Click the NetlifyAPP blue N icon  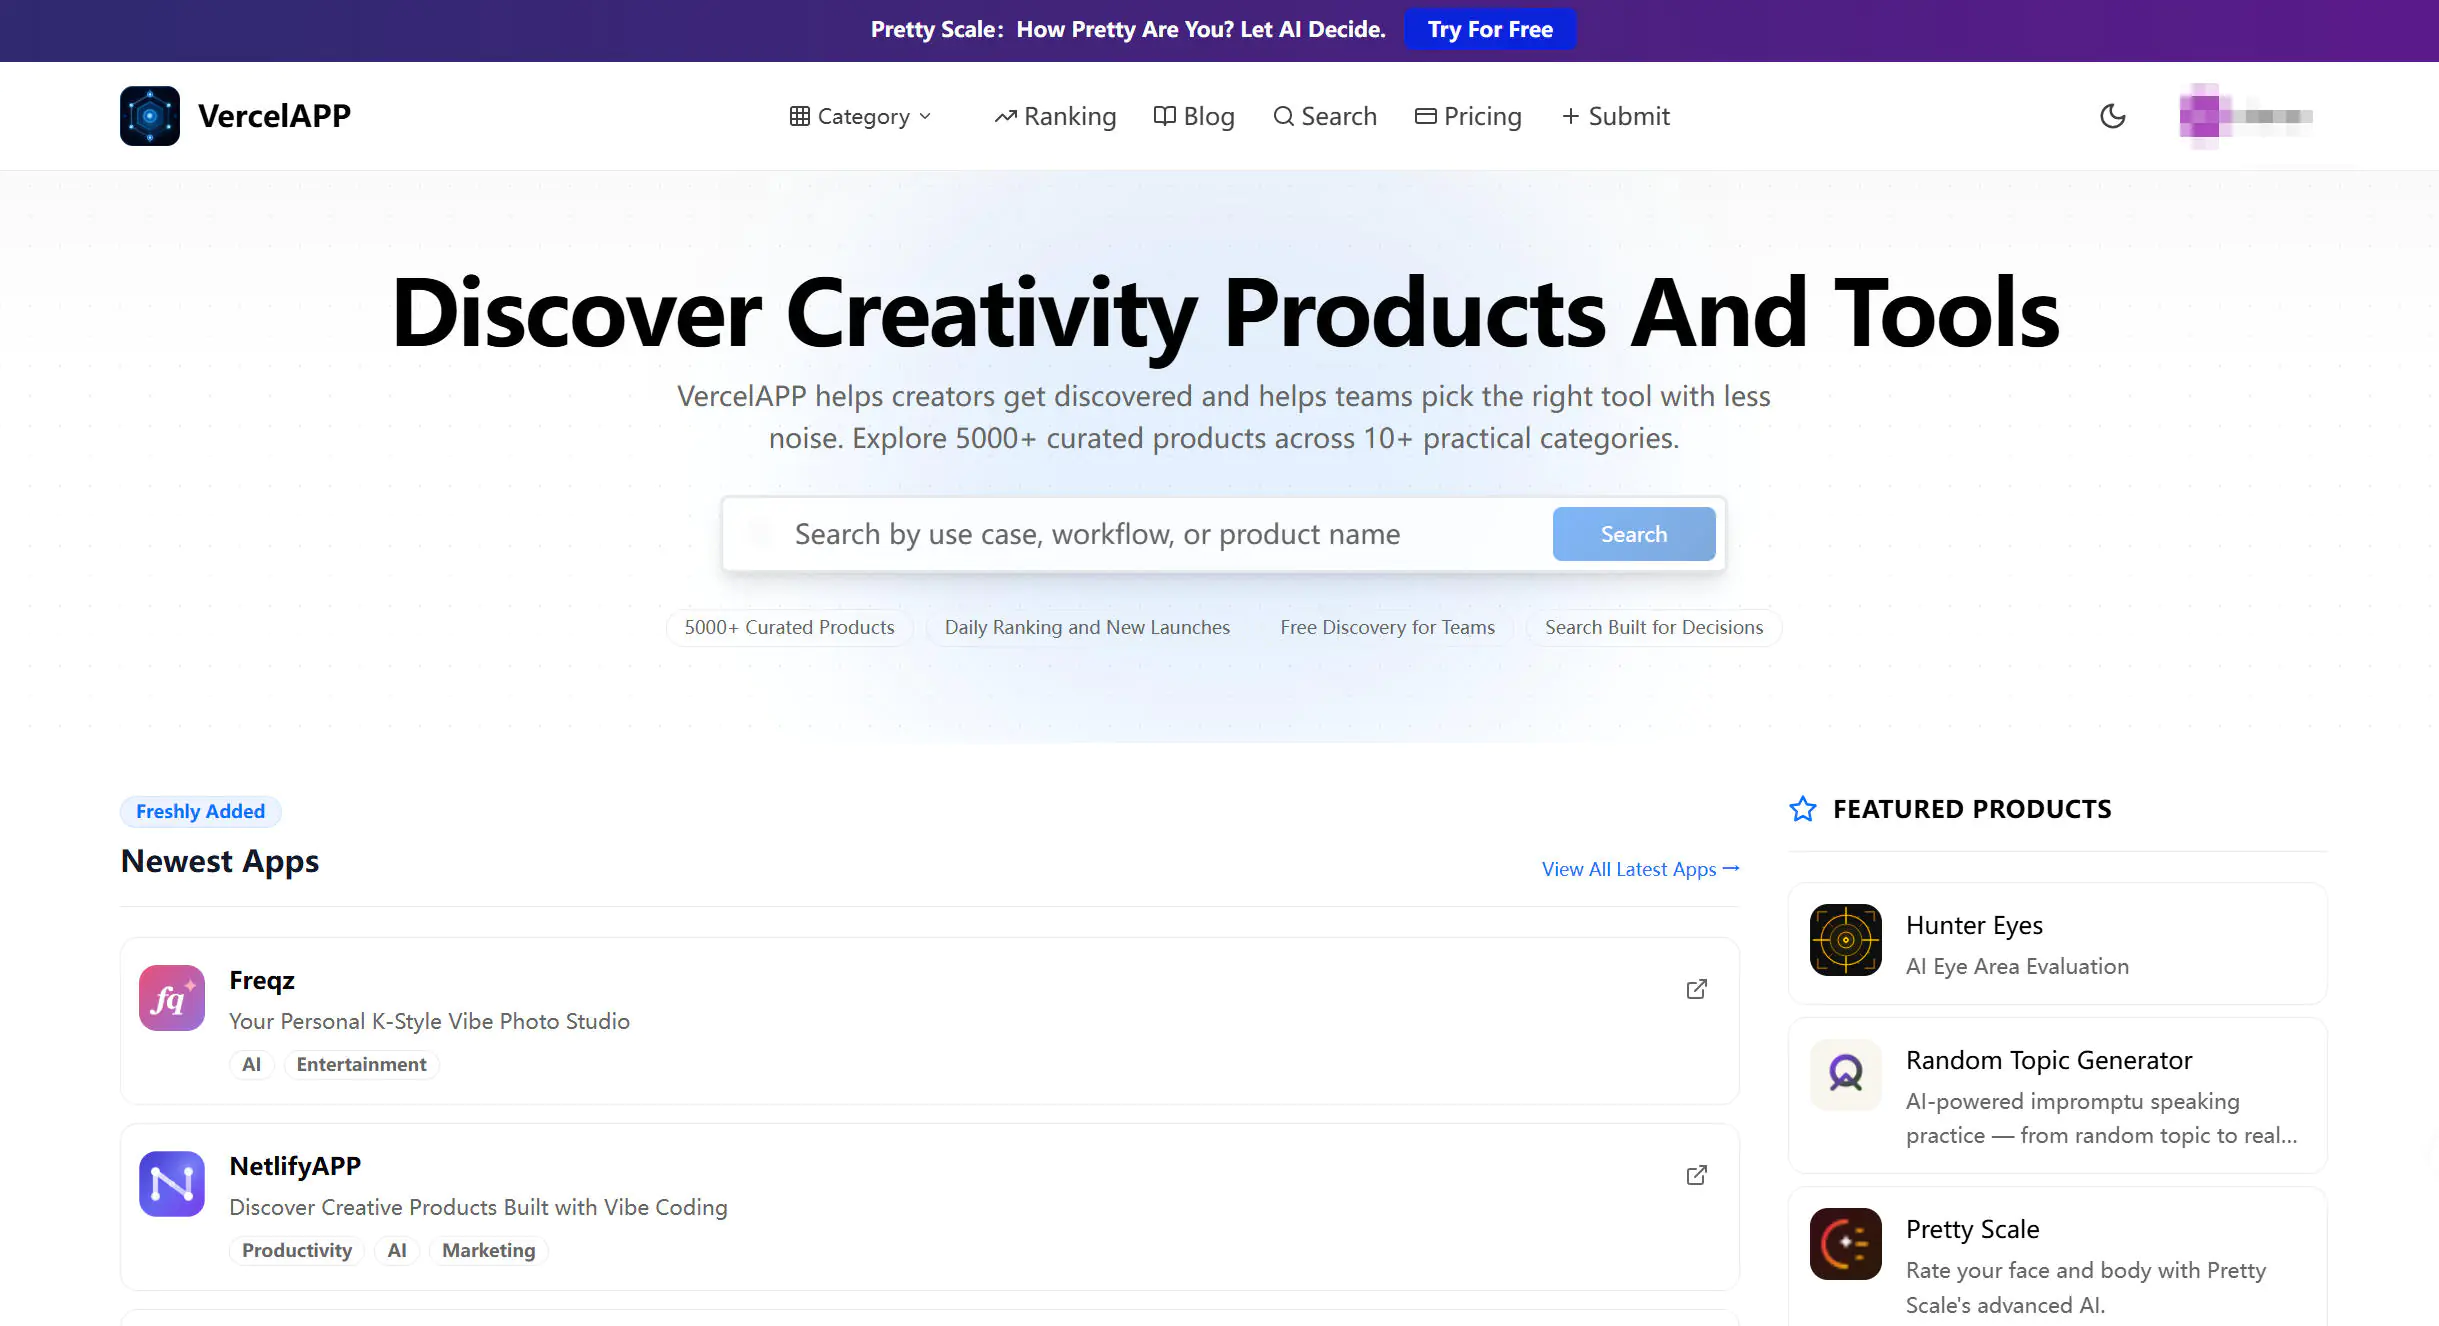coord(171,1183)
